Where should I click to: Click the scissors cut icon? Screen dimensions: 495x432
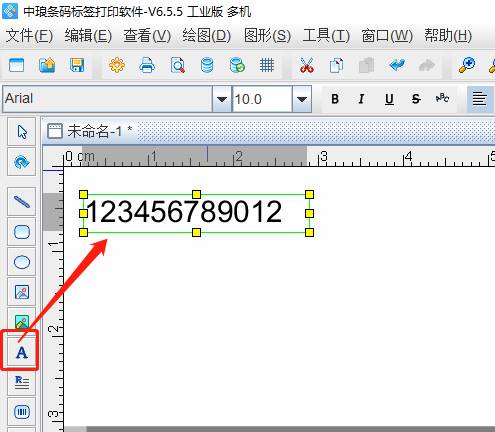[306, 65]
